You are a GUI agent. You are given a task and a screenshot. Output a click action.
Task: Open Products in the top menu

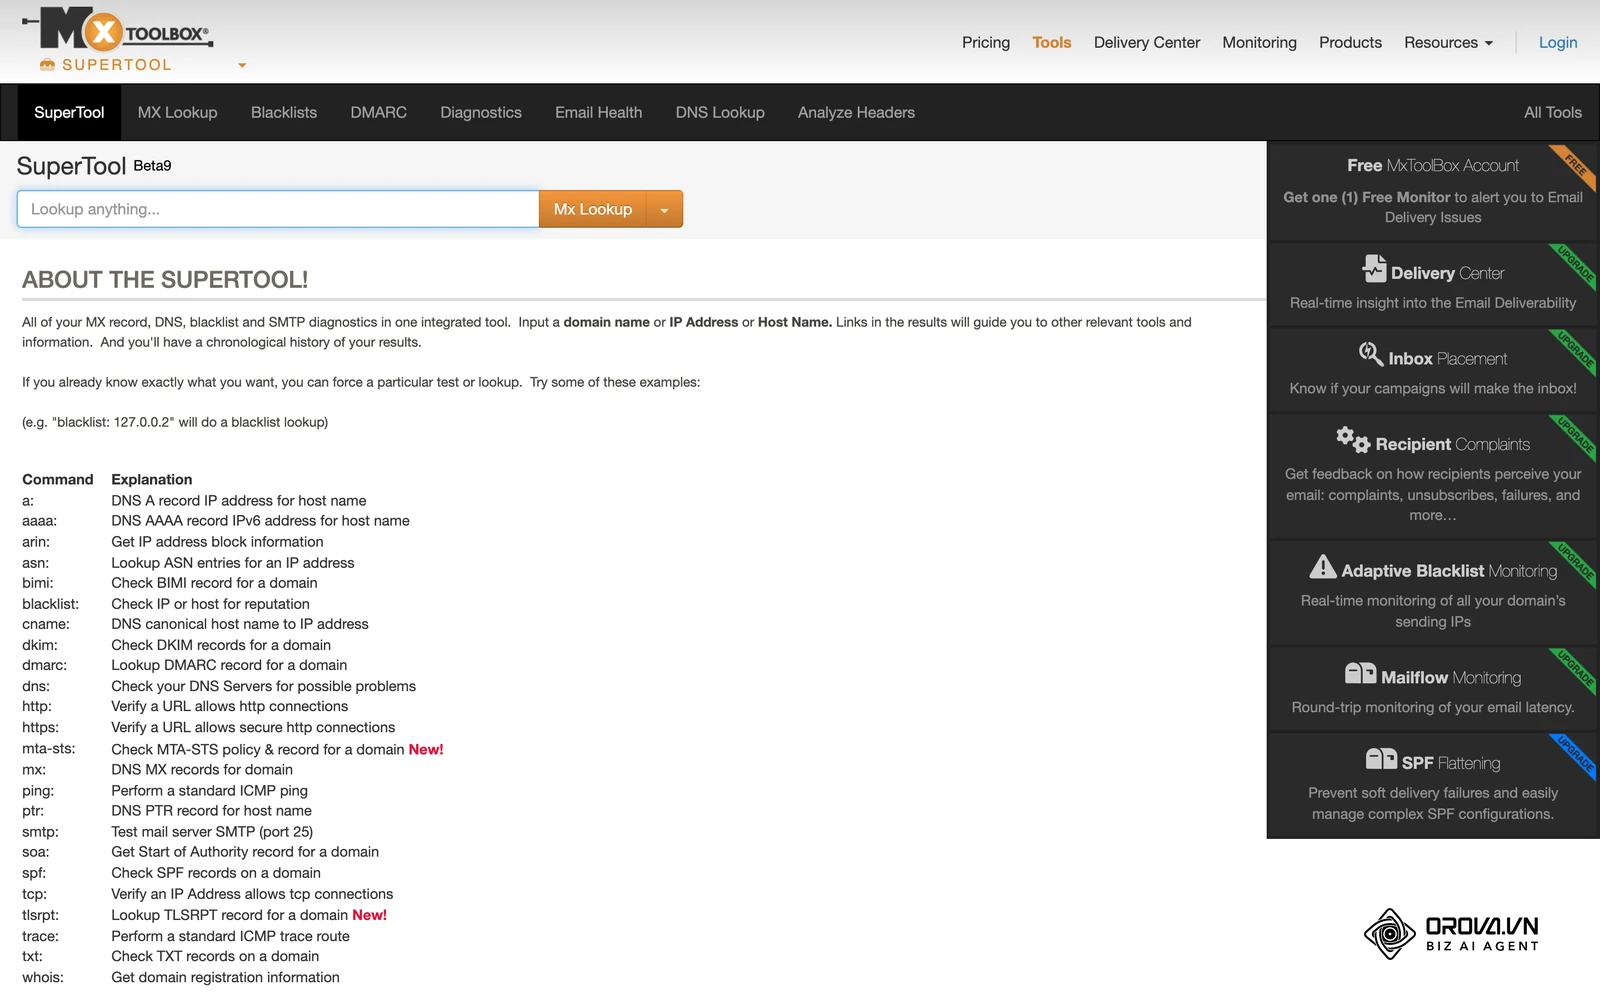[1350, 42]
